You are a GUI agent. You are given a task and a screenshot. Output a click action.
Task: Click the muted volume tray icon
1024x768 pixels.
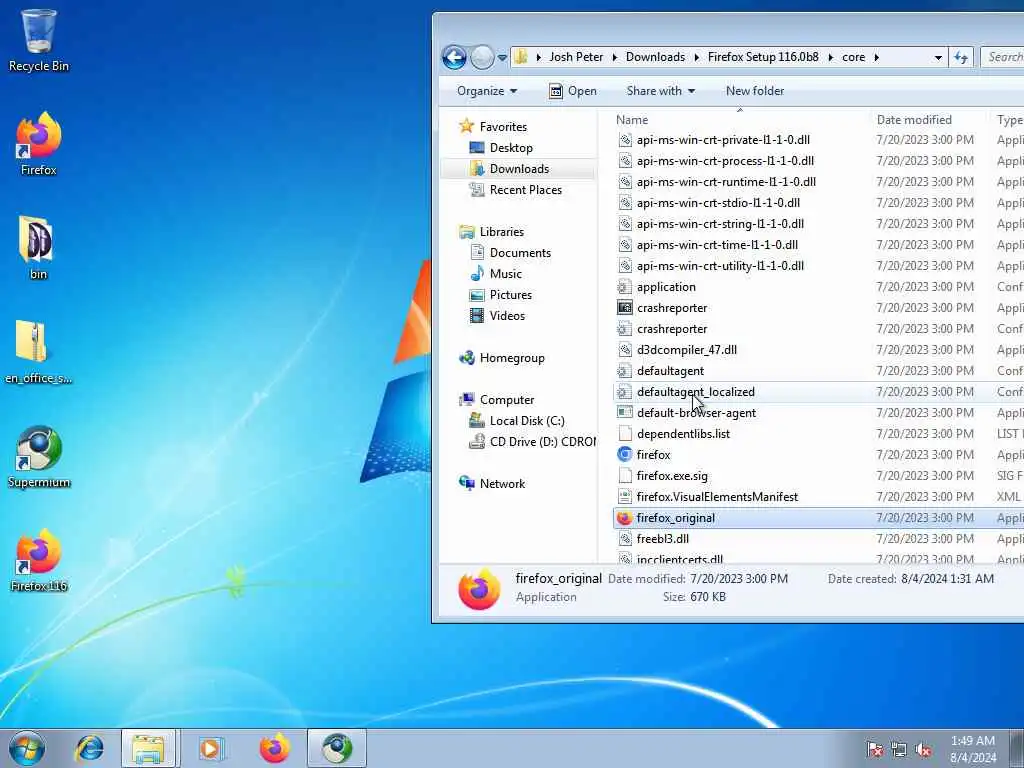[923, 749]
